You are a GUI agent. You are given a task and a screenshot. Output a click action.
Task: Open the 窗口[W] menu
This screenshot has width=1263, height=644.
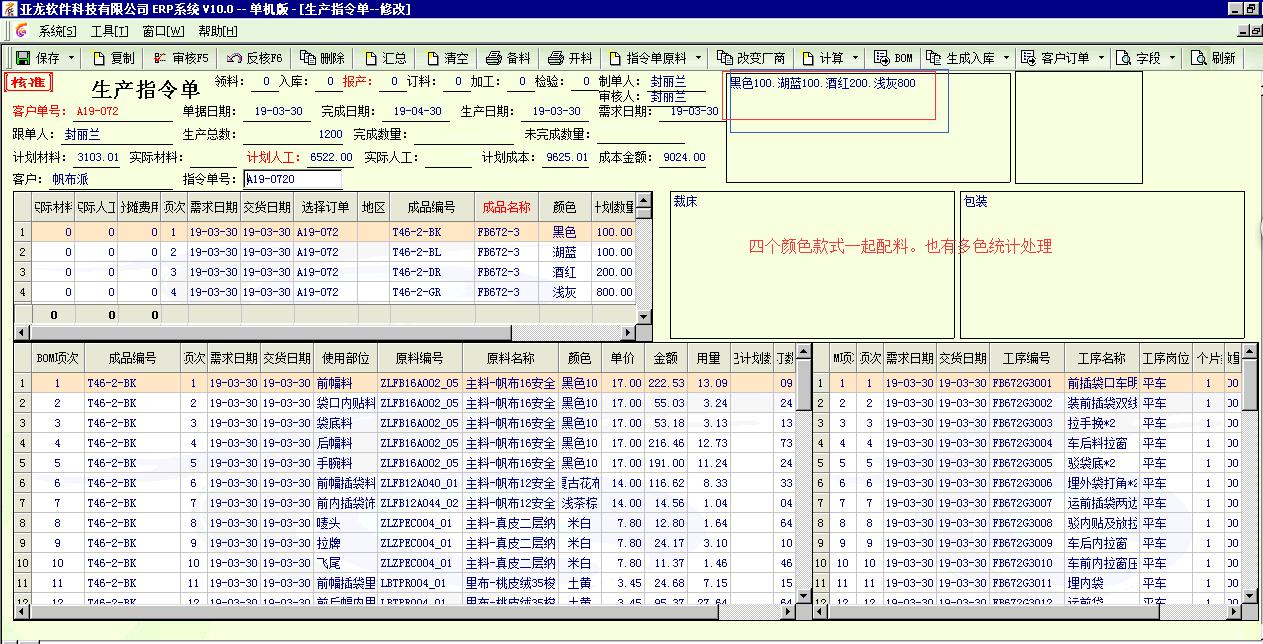click(163, 31)
